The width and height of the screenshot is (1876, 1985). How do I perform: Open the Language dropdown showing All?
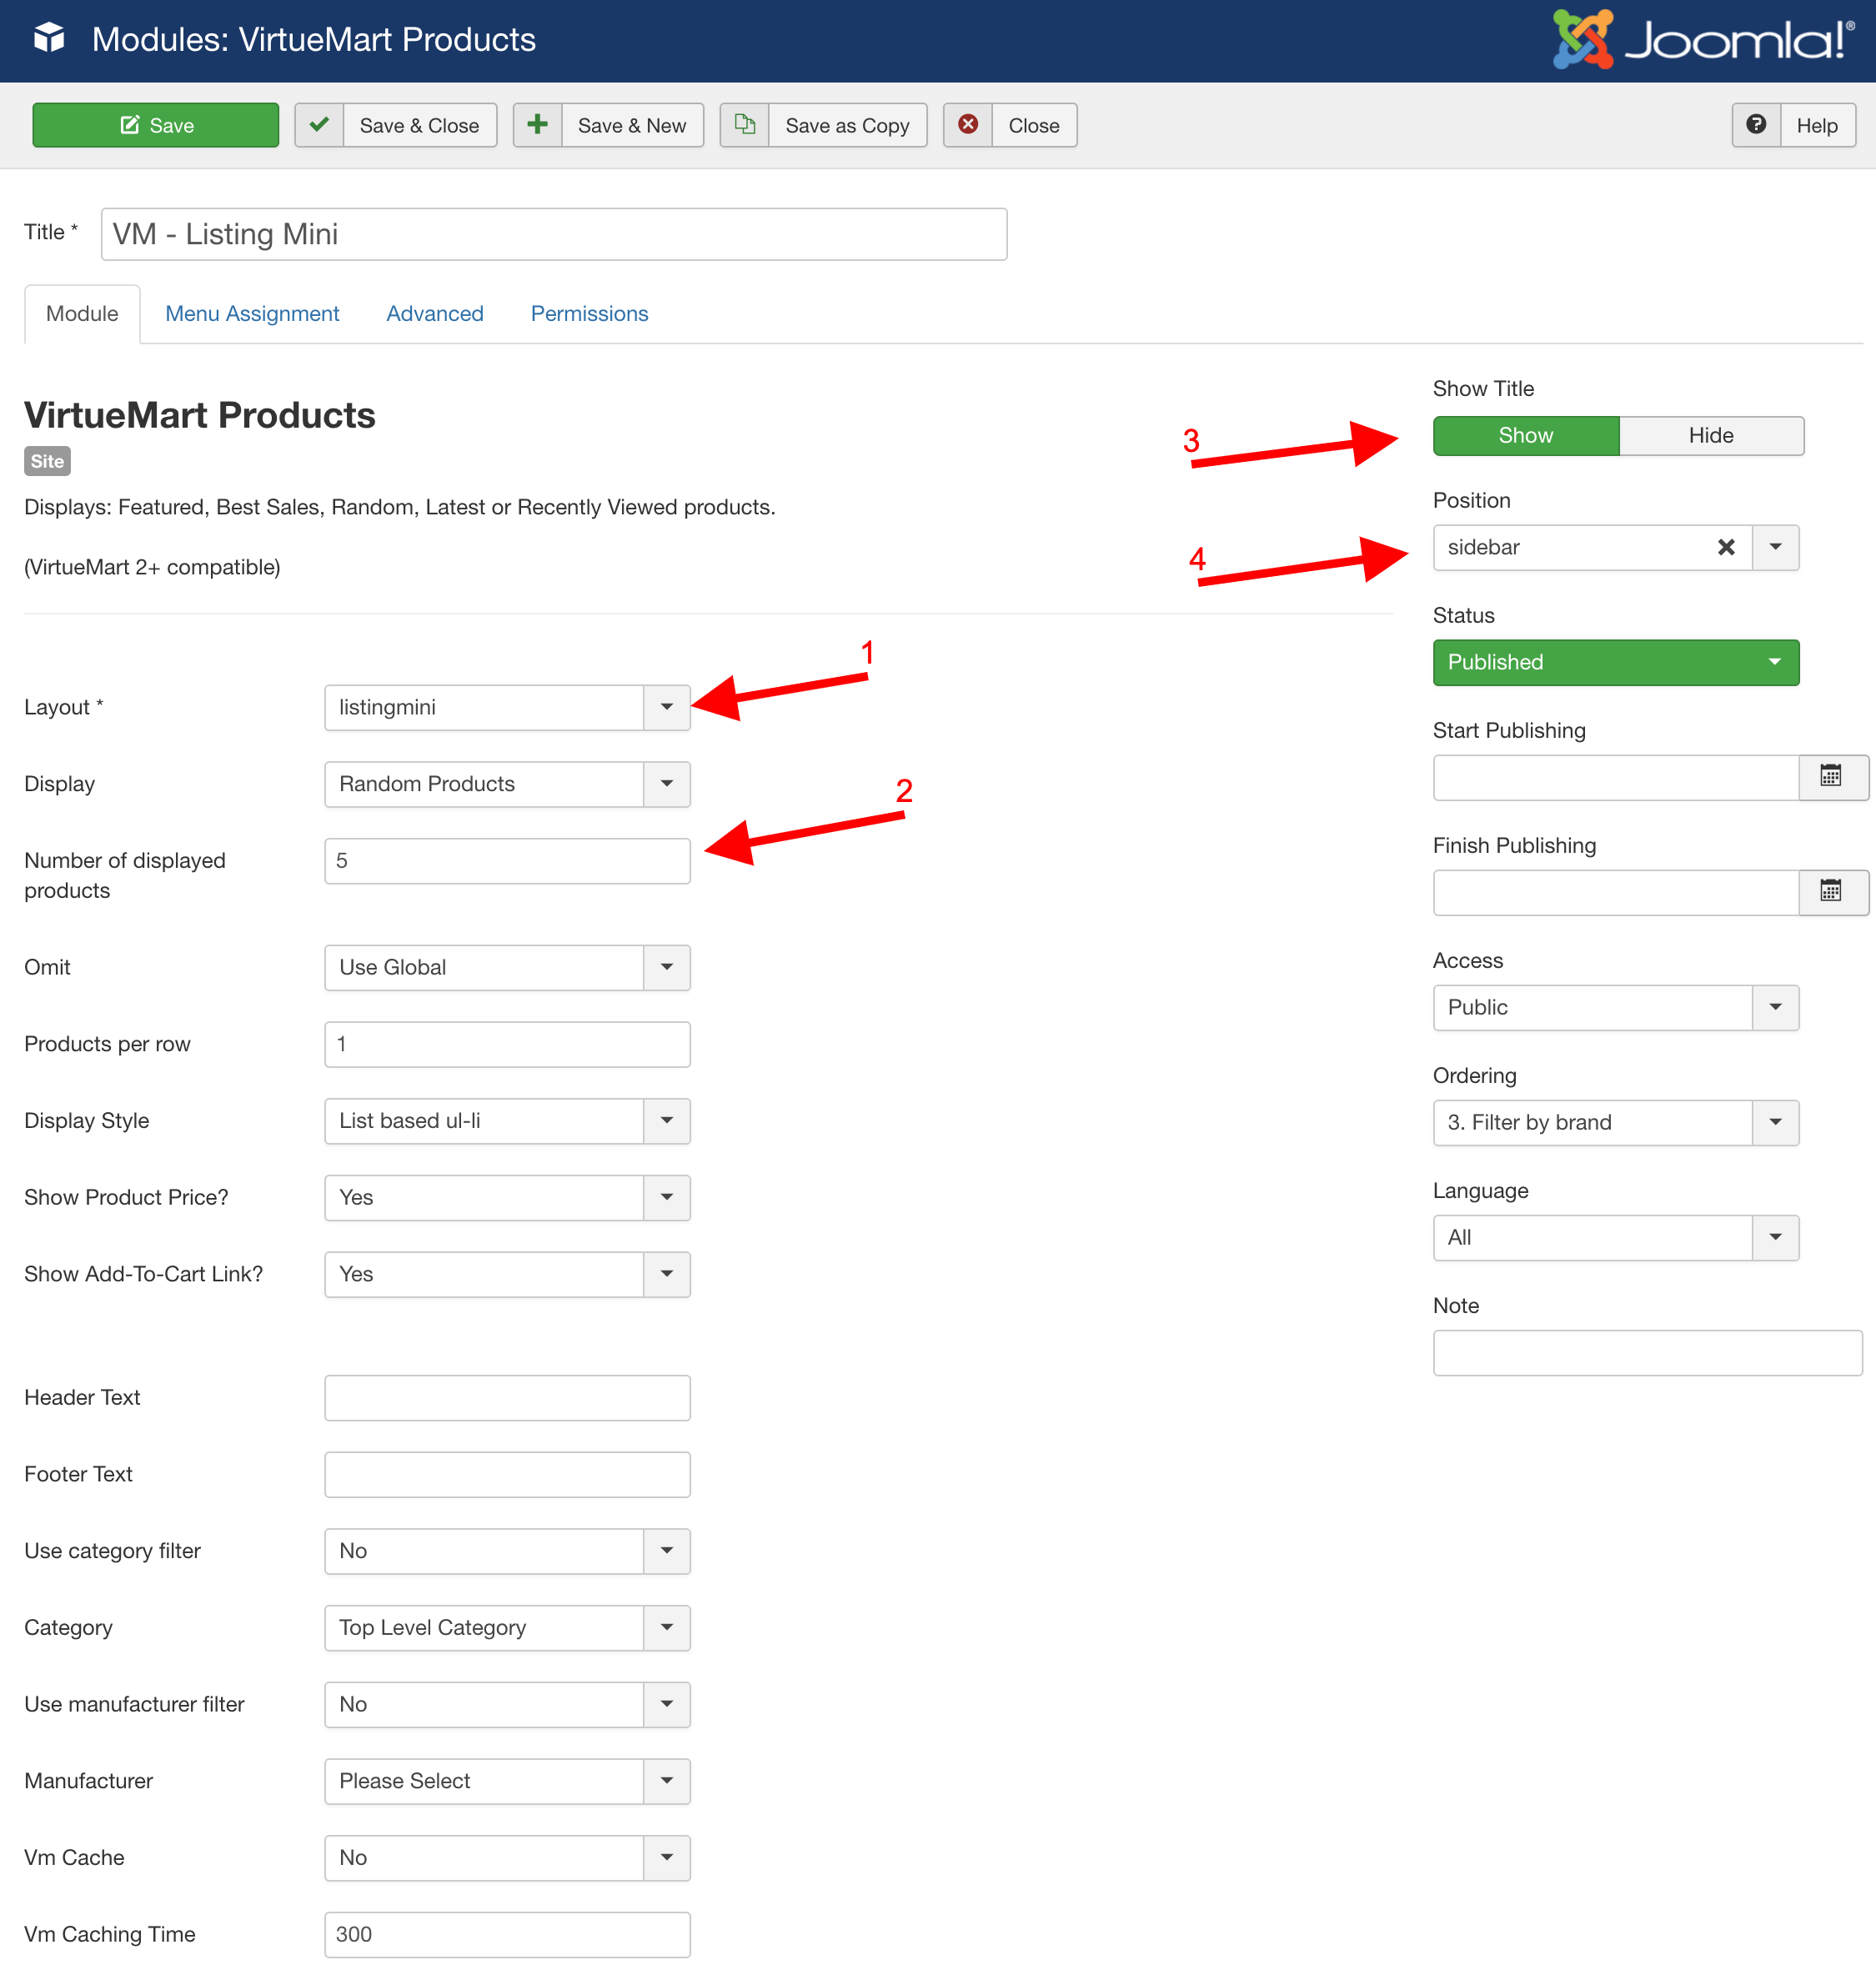[1615, 1237]
